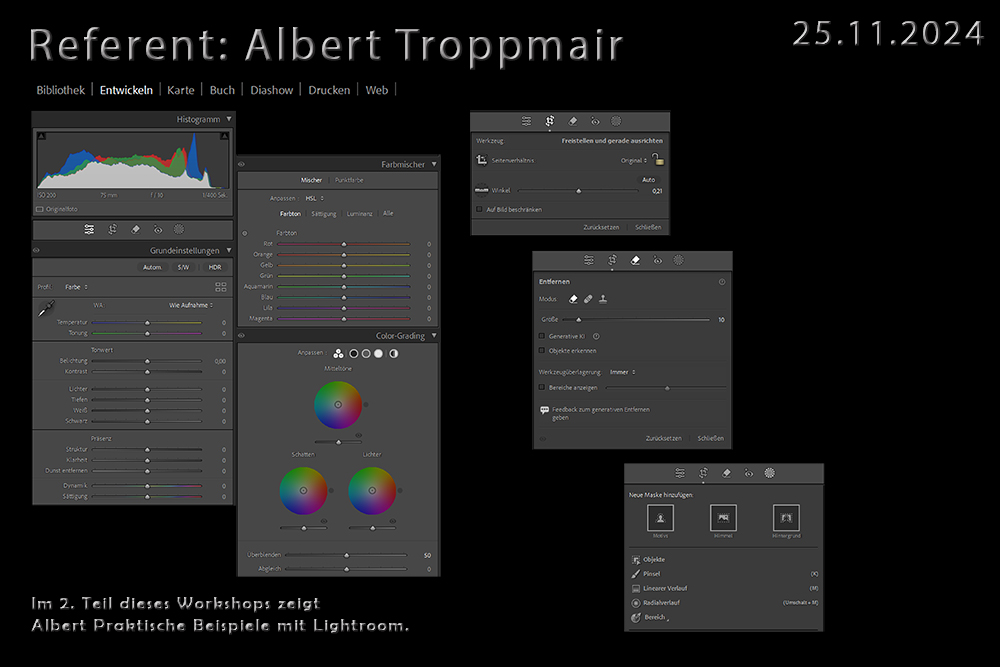Switch to the Karte module

click(180, 90)
